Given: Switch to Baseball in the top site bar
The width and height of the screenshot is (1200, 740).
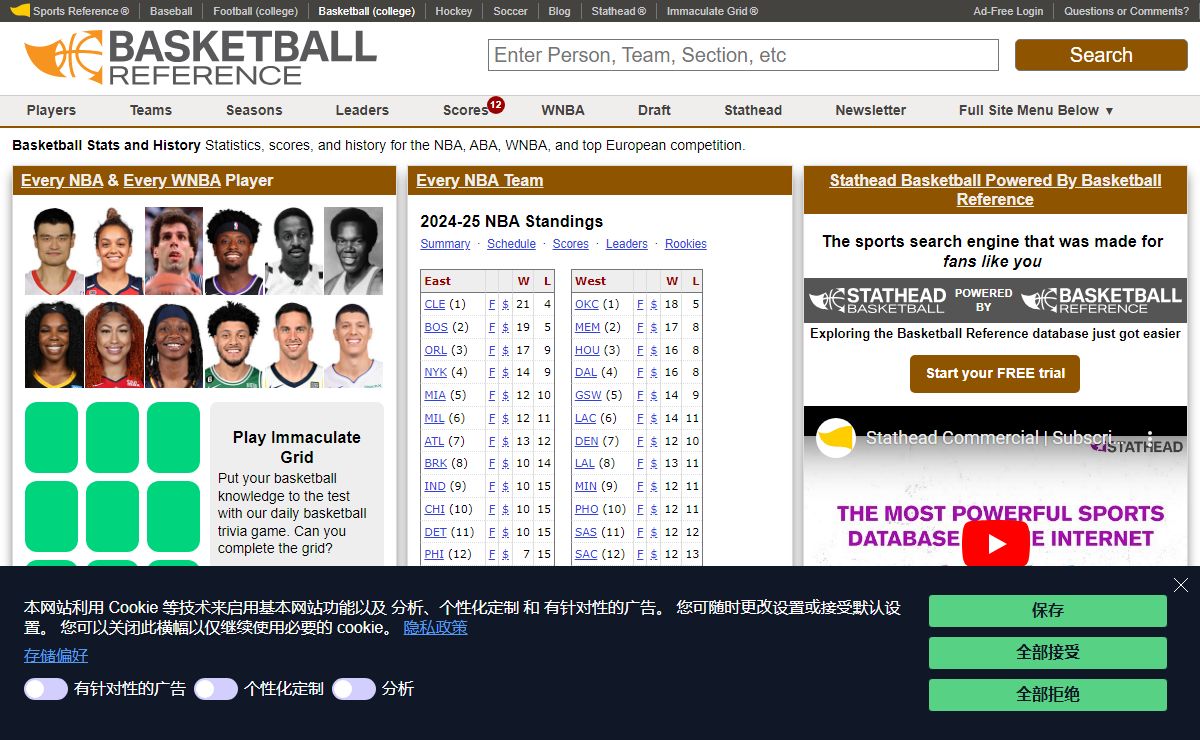Looking at the screenshot, I should pyautogui.click(x=171, y=11).
